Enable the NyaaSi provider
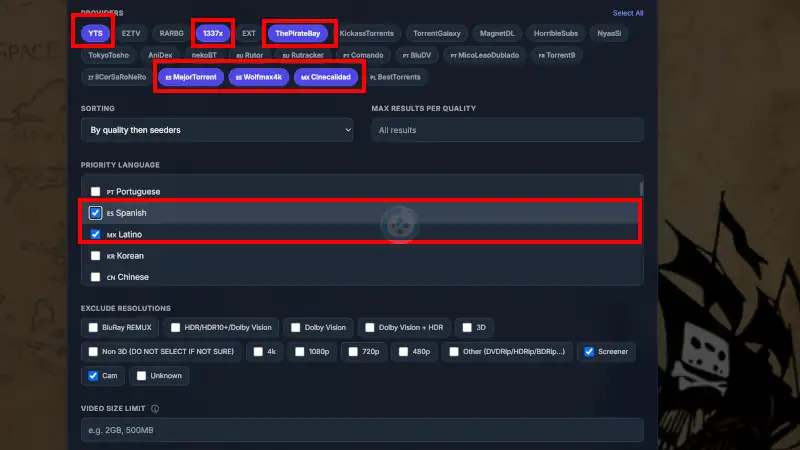This screenshot has height=450, width=800. pos(609,33)
